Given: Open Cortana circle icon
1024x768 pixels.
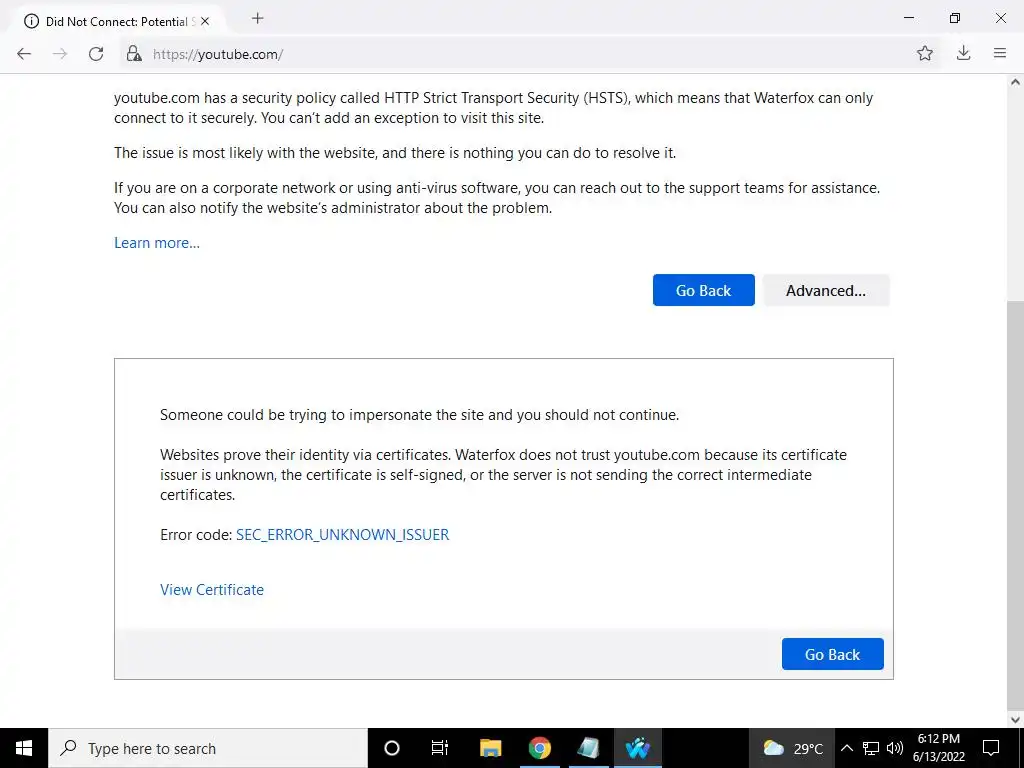Looking at the screenshot, I should [392, 748].
